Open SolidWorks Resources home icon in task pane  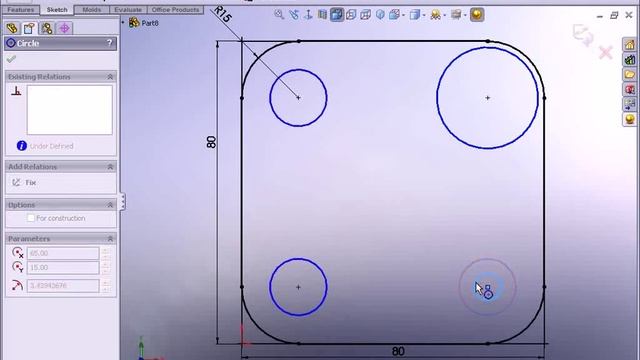point(629,44)
